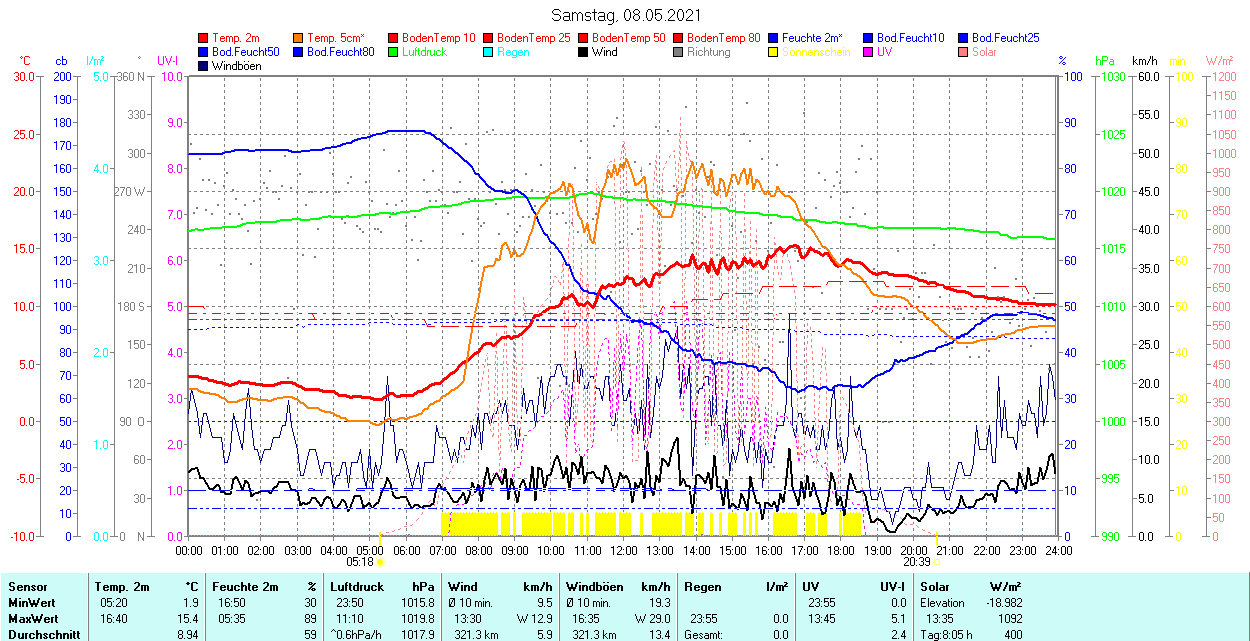The width and height of the screenshot is (1250, 641).
Task: Click the hPa axis unit label
Action: (x=1105, y=61)
